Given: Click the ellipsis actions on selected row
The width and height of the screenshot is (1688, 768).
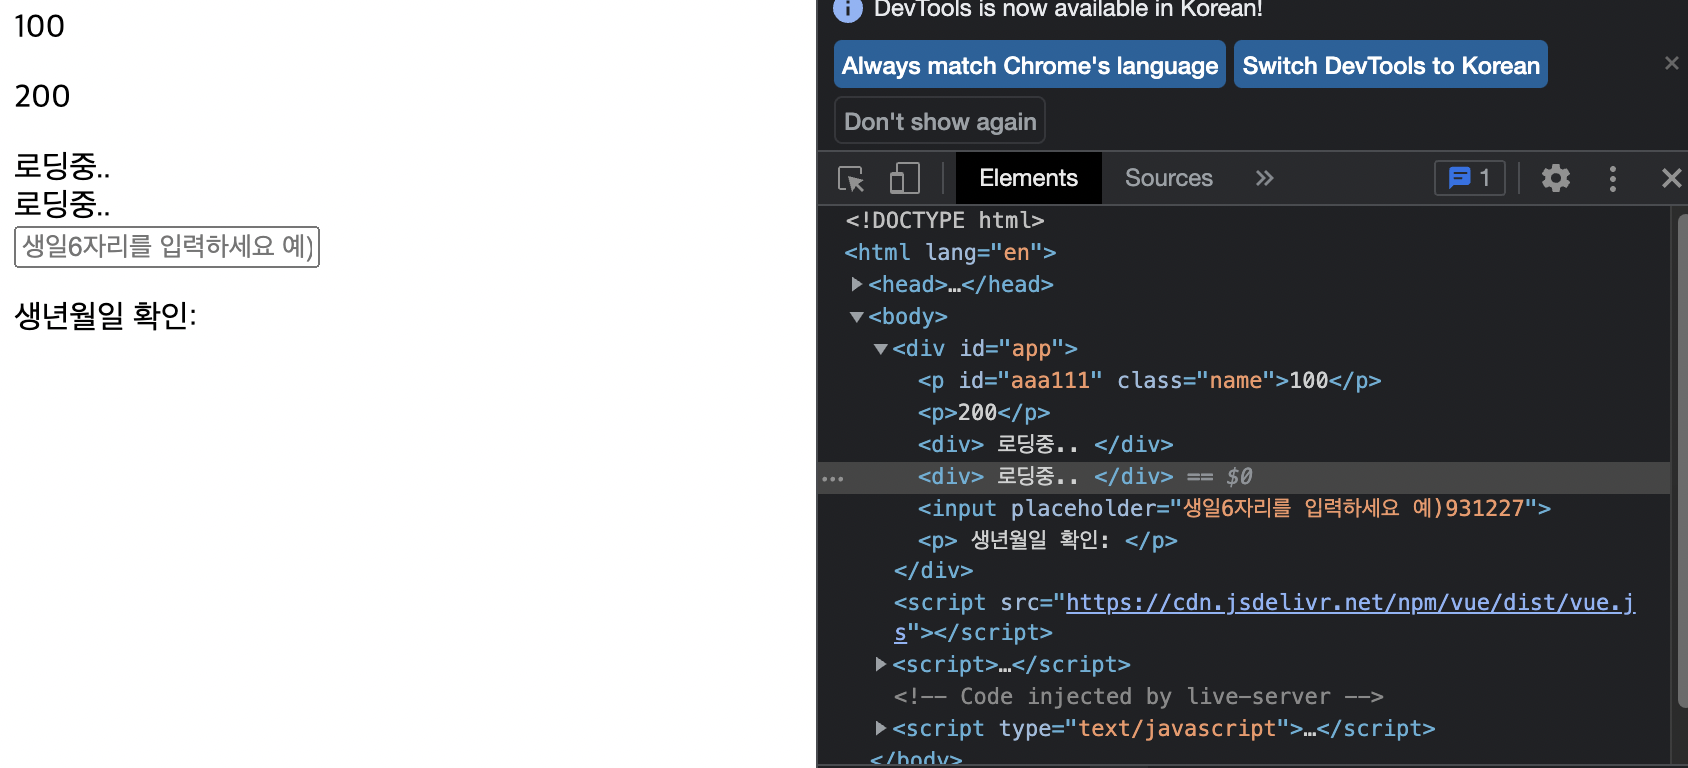Looking at the screenshot, I should point(833,478).
